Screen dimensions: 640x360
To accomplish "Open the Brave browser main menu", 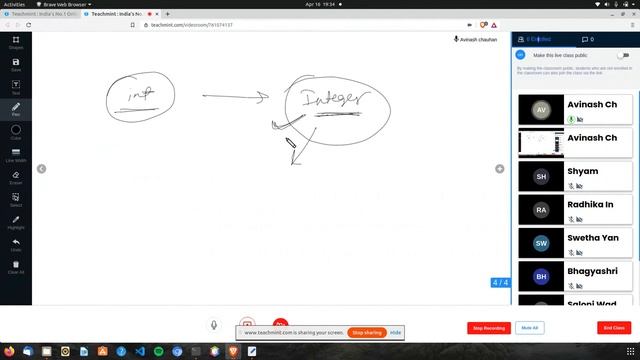I will 632,25.
